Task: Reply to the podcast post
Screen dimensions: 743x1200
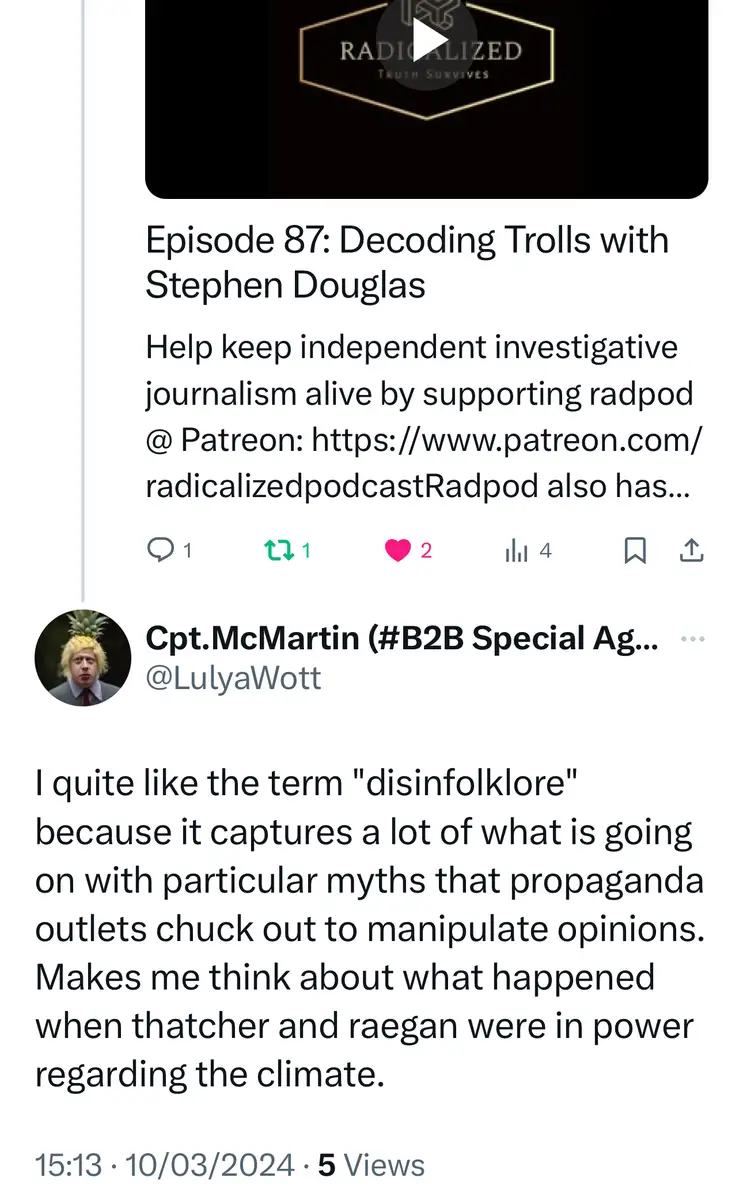Action: [160, 550]
